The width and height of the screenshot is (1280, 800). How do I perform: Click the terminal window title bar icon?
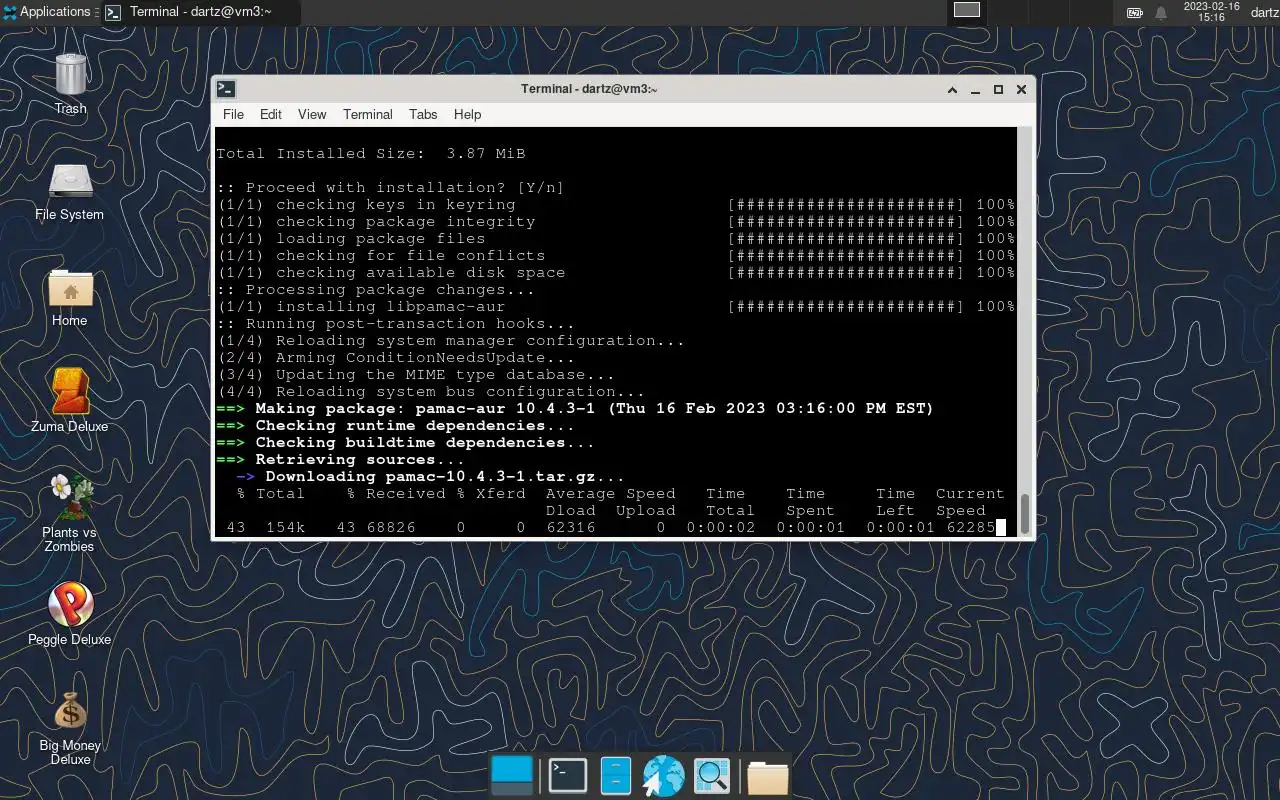pos(227,89)
